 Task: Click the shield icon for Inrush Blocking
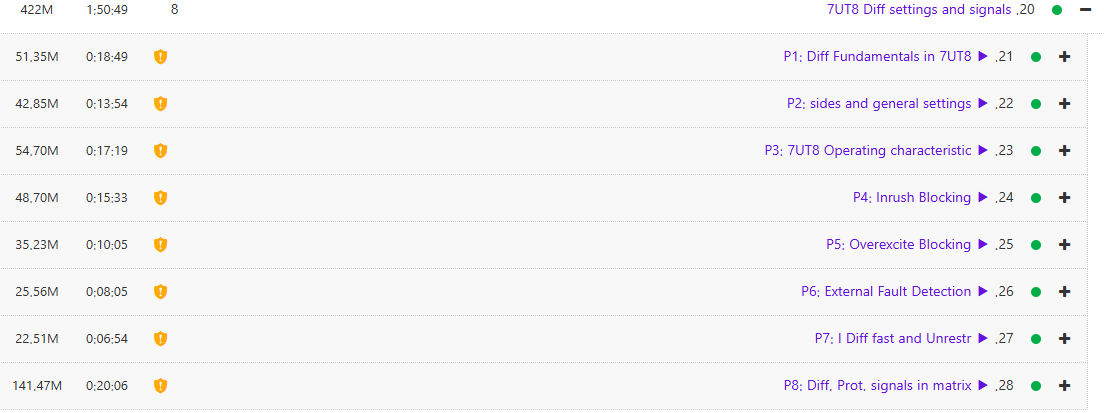160,198
